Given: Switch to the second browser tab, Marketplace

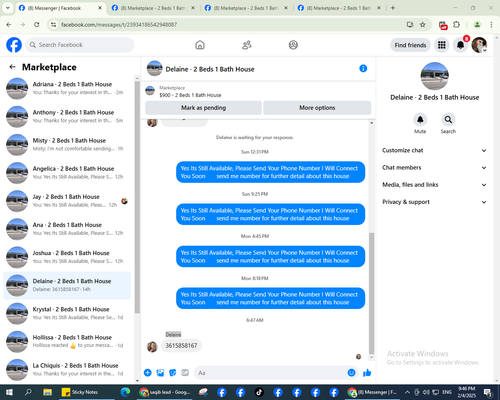Looking at the screenshot, I should coord(153,8).
